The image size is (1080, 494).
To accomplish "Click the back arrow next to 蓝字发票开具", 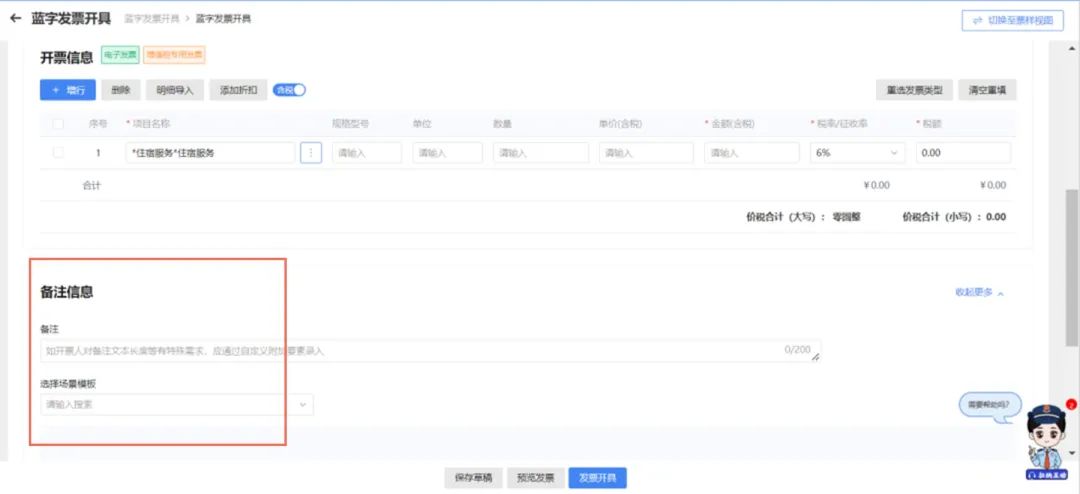I will point(15,18).
